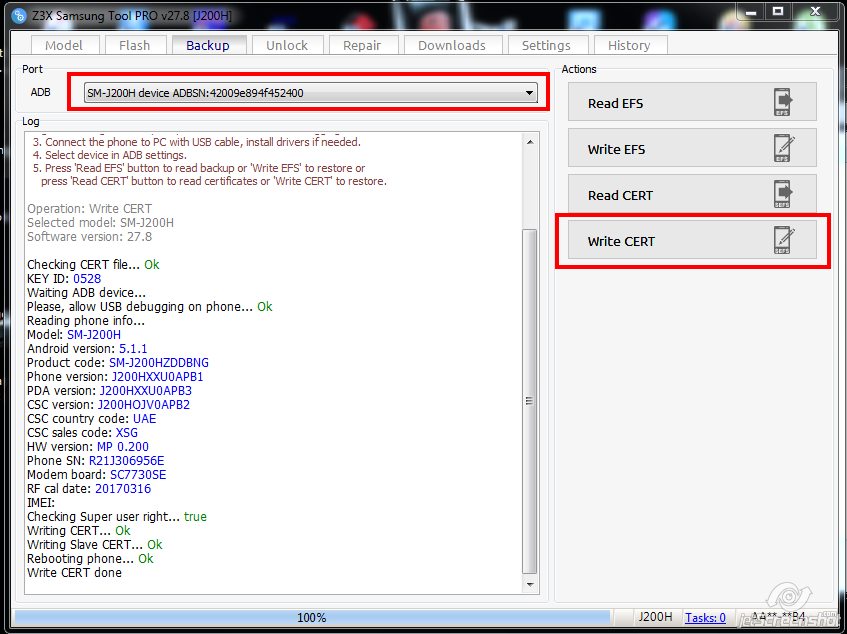
Task: Click HW version MP 0.200
Action: [x=123, y=447]
